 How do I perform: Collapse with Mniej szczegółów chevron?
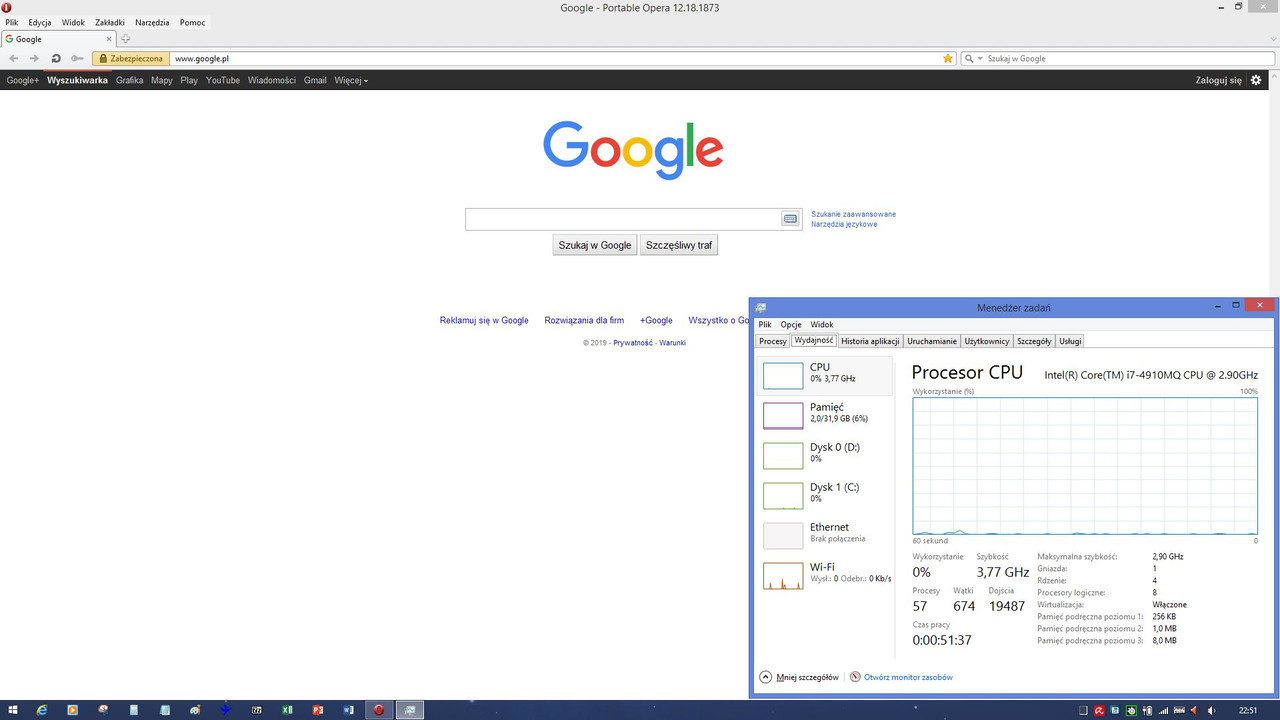point(766,677)
